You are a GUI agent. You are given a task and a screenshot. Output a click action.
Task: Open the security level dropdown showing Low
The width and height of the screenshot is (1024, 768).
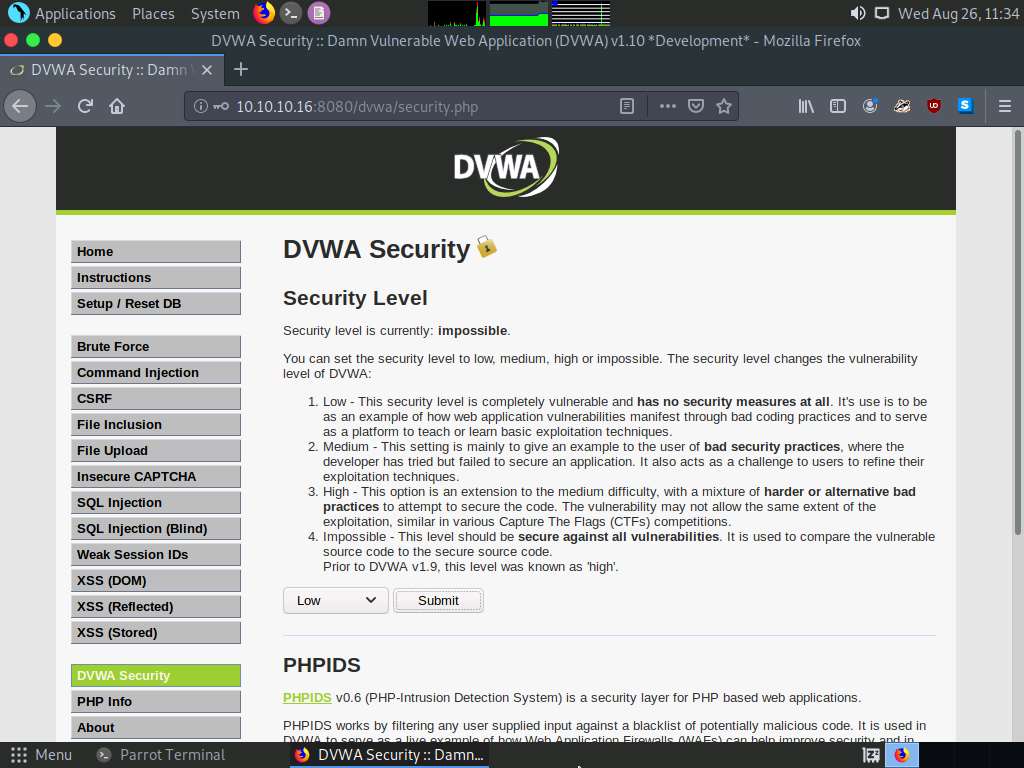(335, 600)
